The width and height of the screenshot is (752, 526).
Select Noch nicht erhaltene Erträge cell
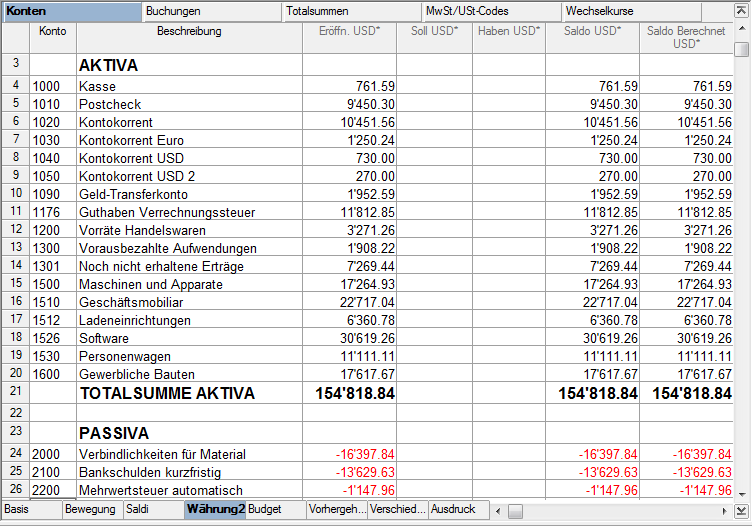(x=189, y=266)
